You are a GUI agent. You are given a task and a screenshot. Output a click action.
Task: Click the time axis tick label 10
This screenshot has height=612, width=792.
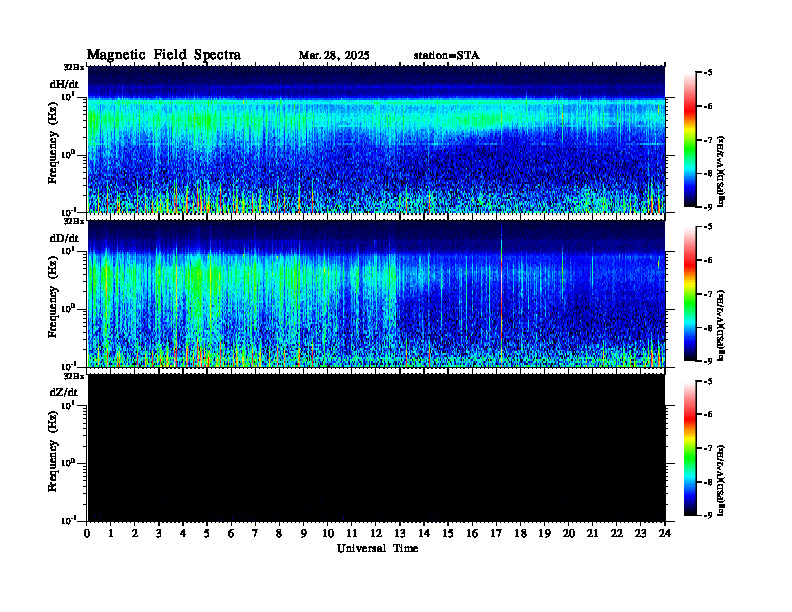click(x=328, y=533)
